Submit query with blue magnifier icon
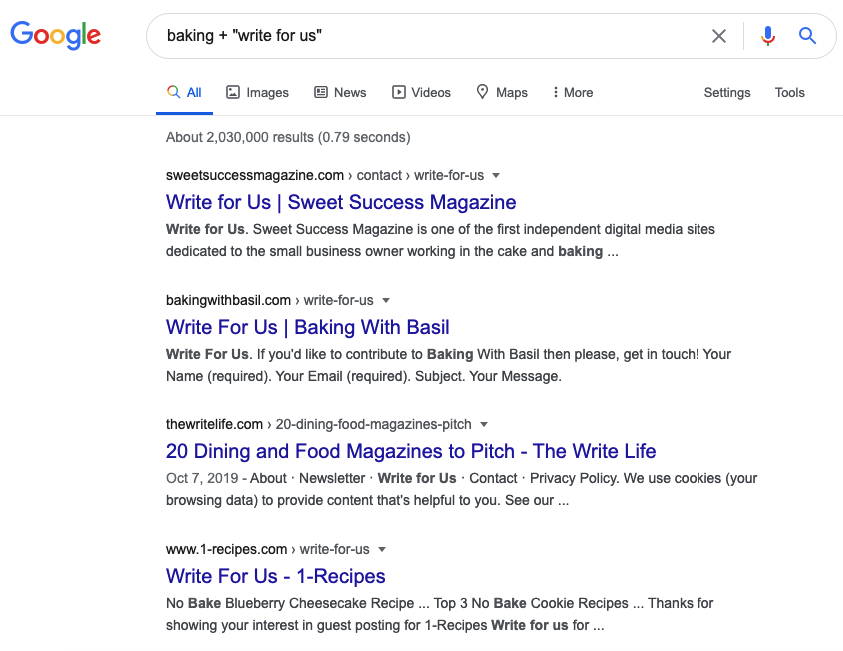The image size is (843, 651). 807,36
